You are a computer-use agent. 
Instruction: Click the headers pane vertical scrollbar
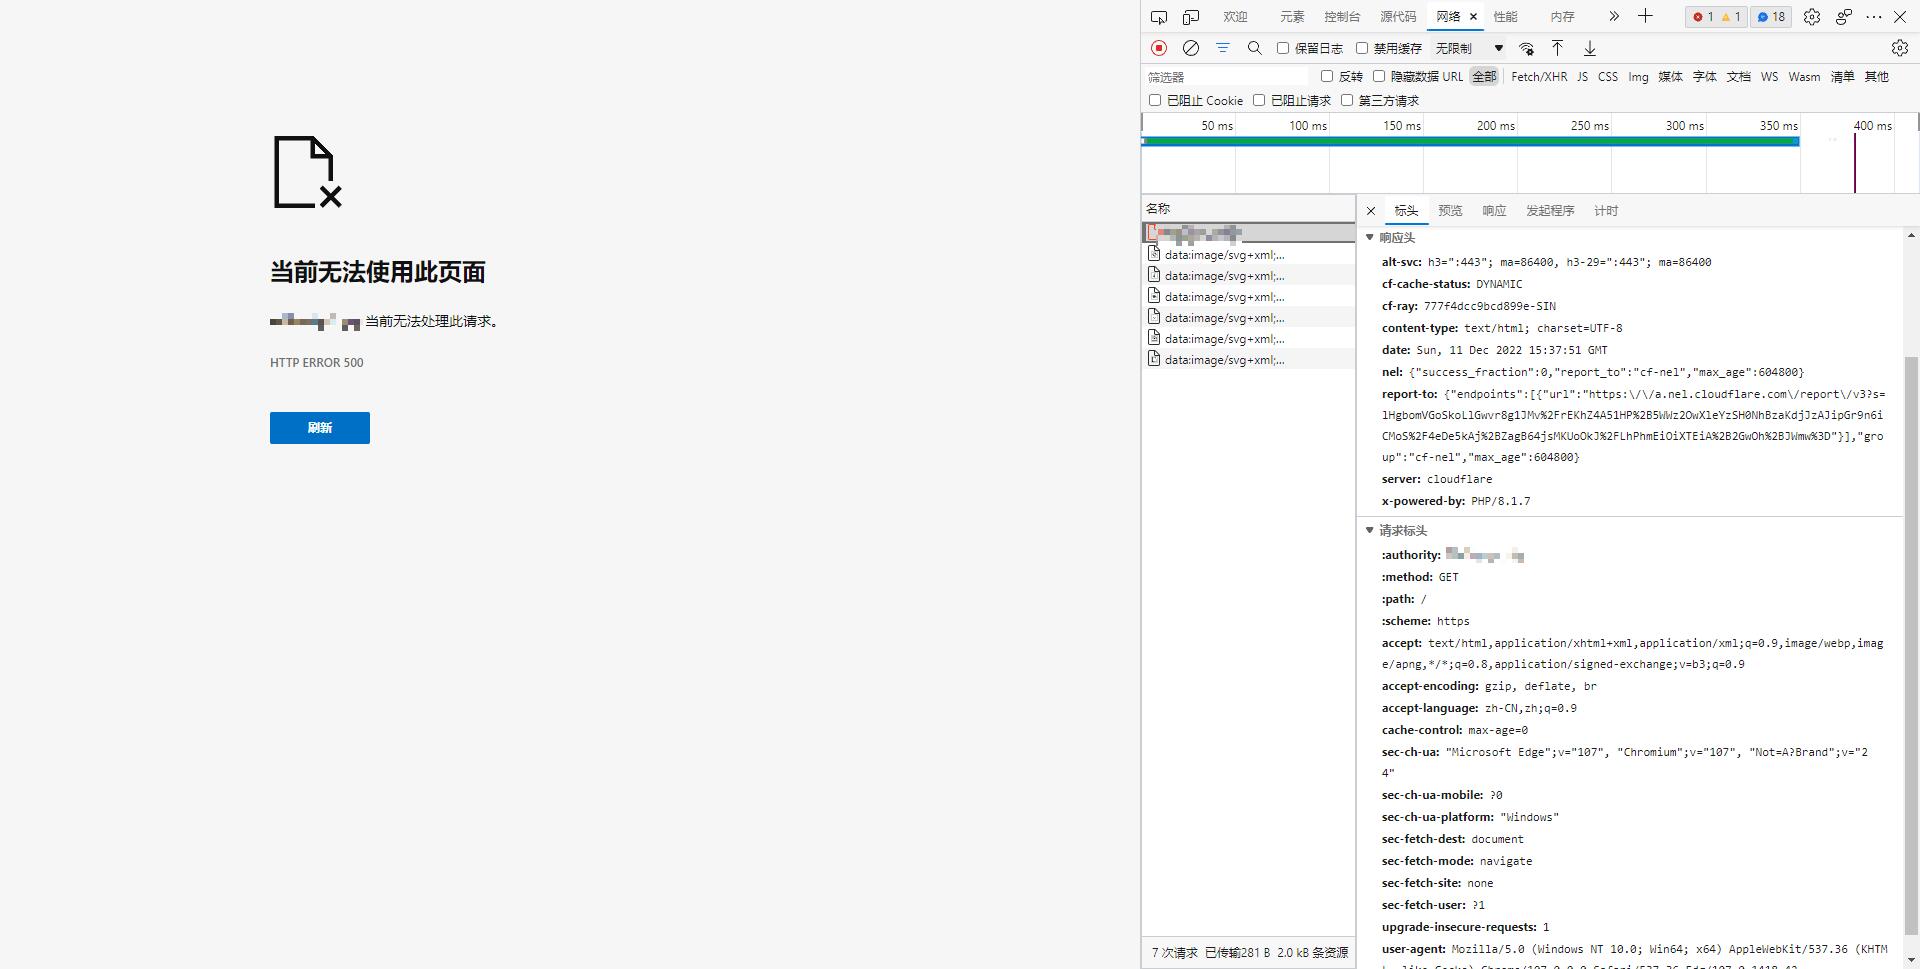tap(1911, 645)
